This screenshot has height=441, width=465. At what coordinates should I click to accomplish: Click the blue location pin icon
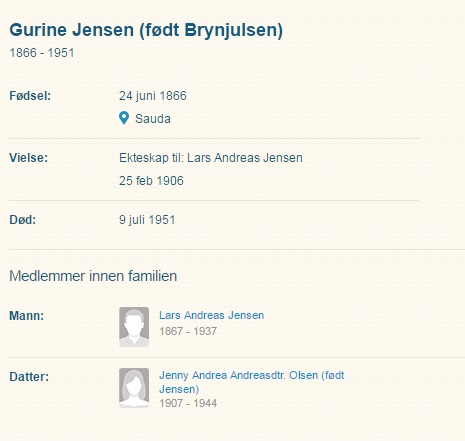pyautogui.click(x=124, y=118)
